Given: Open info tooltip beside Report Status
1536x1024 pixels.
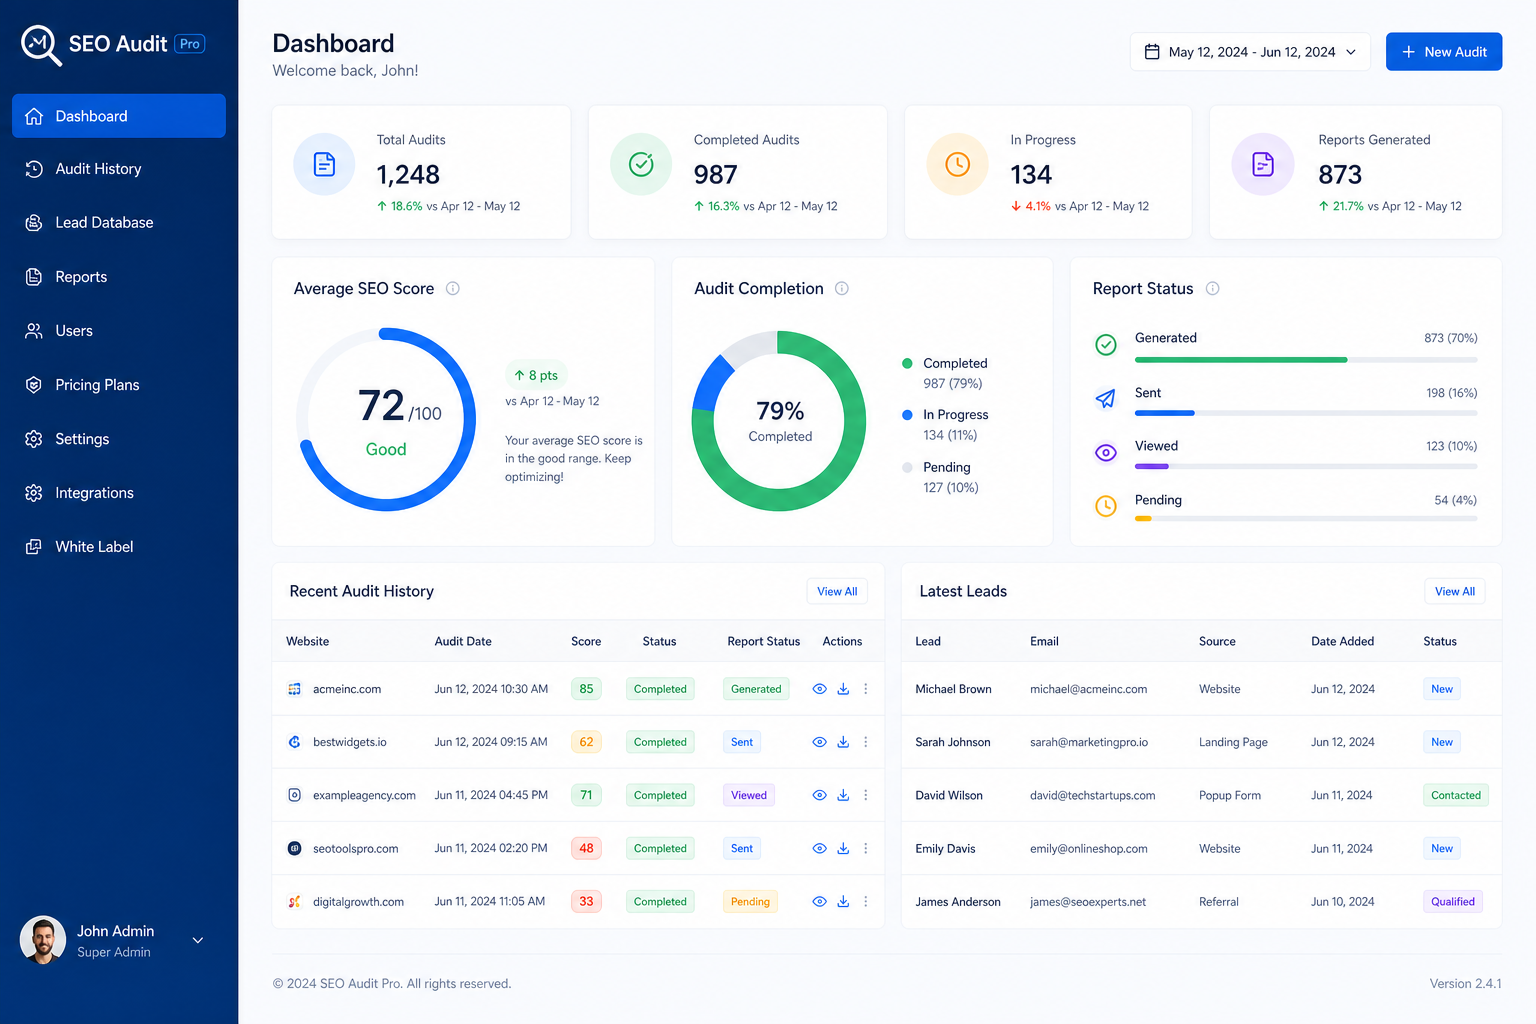Looking at the screenshot, I should click(x=1213, y=289).
